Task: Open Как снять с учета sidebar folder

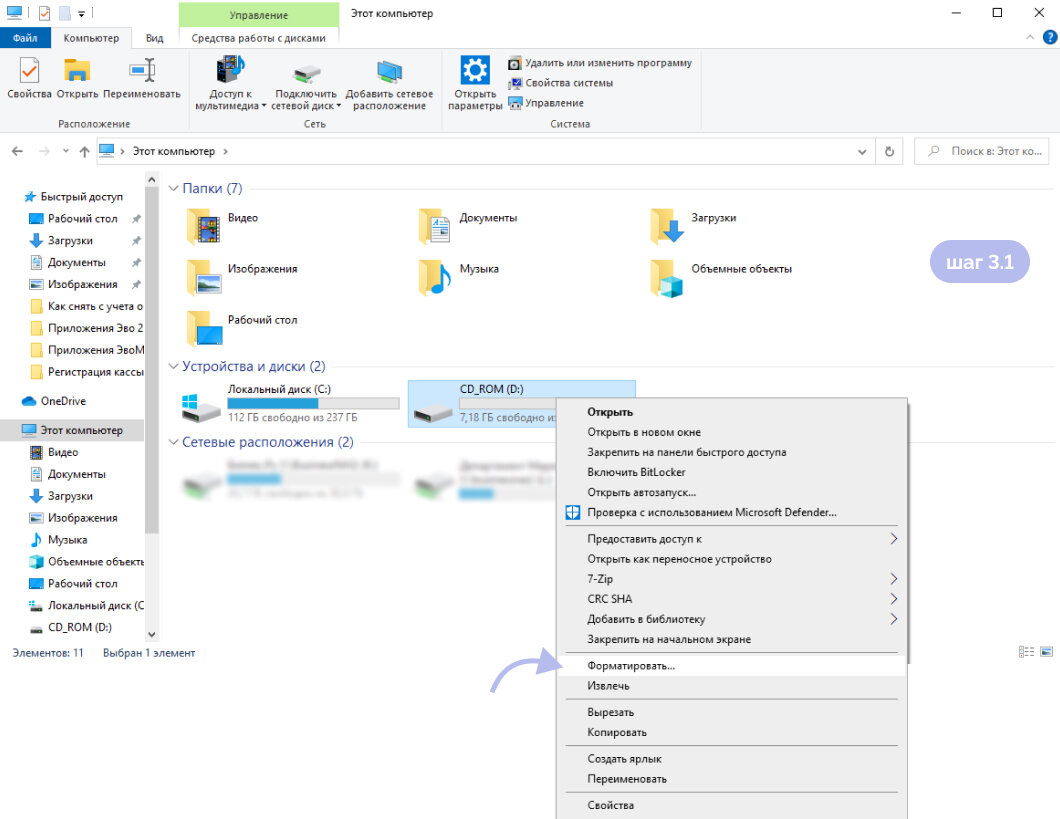Action: 87,306
